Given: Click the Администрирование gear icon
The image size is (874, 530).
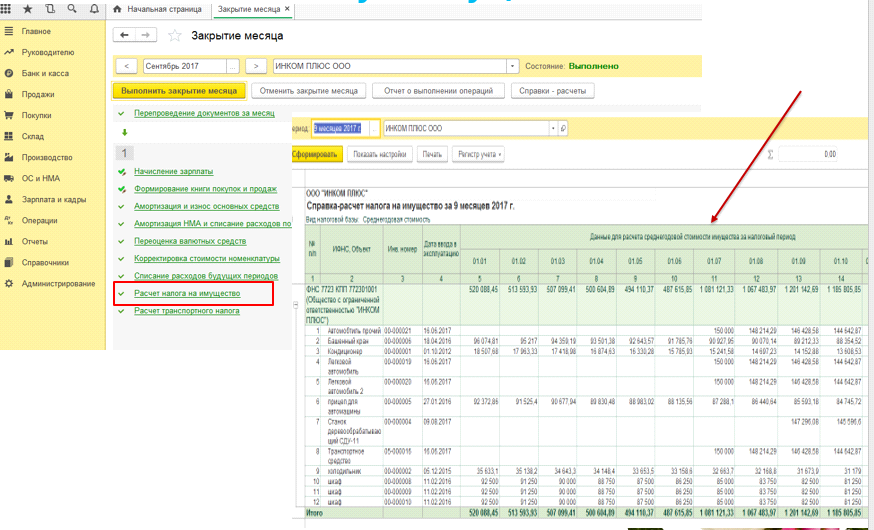Looking at the screenshot, I should (x=9, y=283).
